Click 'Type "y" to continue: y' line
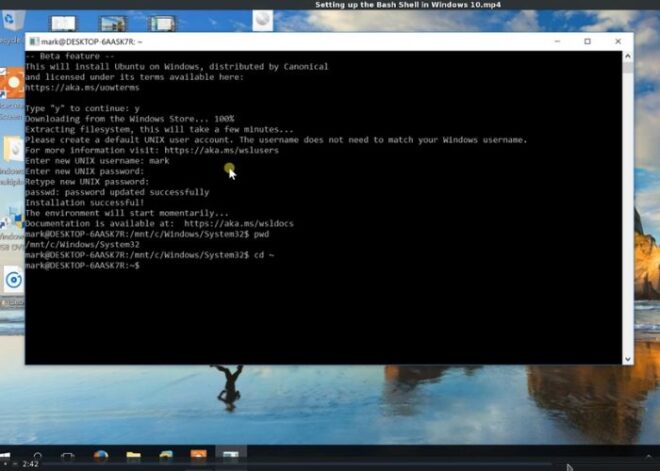The width and height of the screenshot is (660, 471). (x=82, y=109)
